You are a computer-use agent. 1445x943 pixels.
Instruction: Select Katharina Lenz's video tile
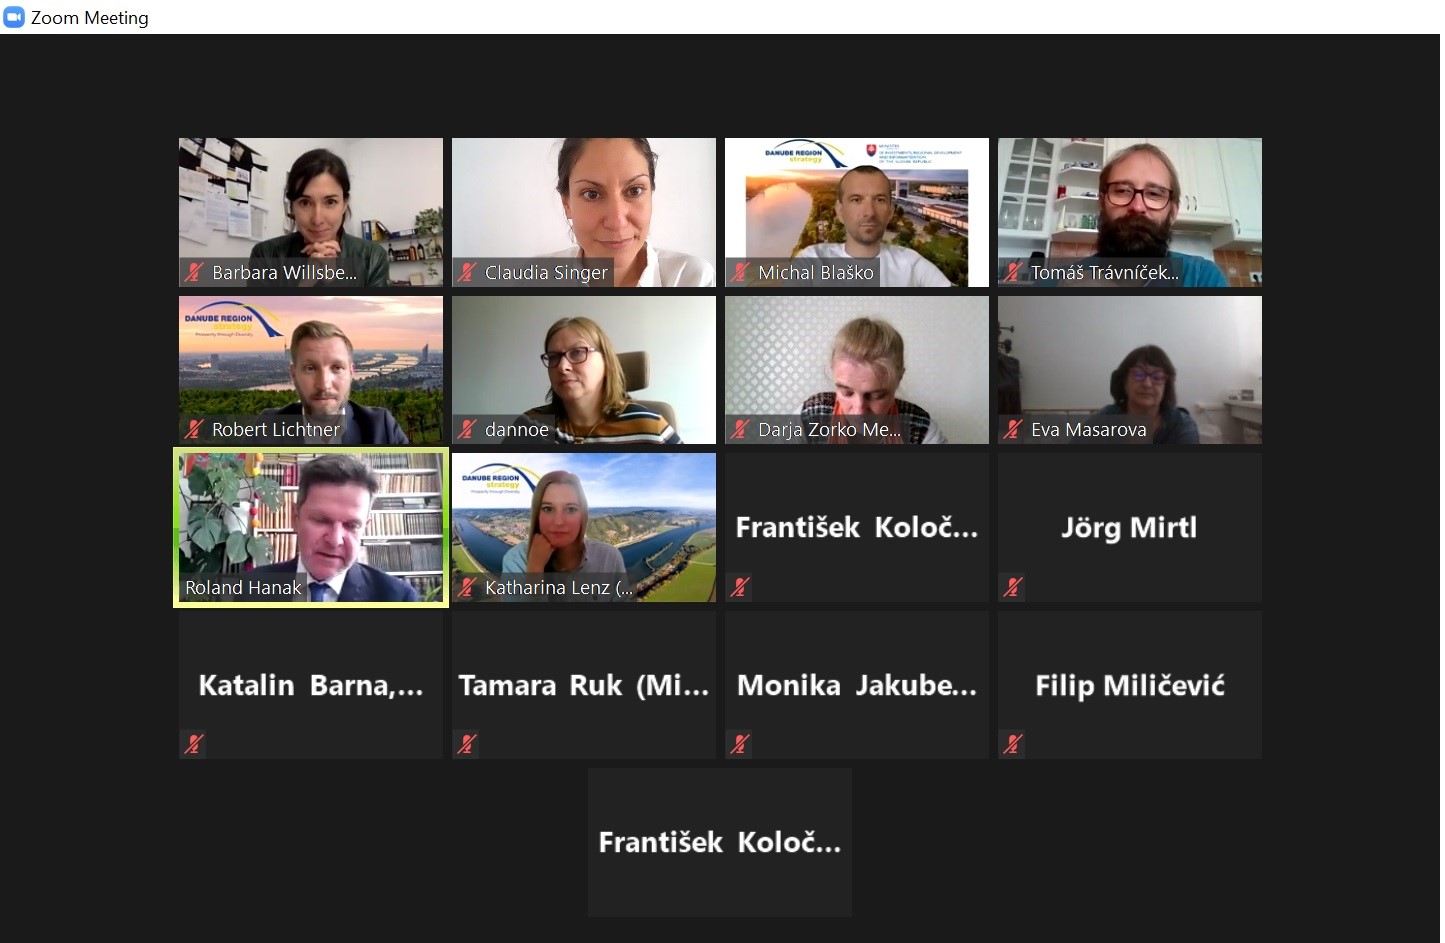click(x=584, y=527)
